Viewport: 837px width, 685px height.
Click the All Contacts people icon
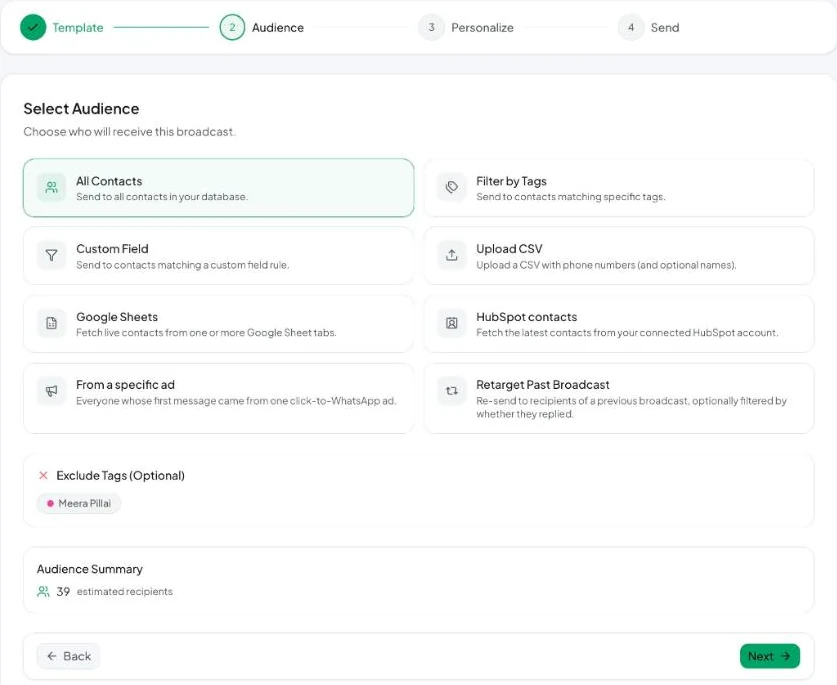51,187
